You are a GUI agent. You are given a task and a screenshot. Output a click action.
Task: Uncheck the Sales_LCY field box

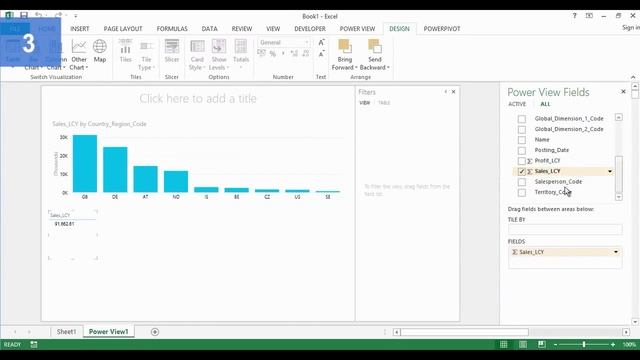tap(522, 171)
